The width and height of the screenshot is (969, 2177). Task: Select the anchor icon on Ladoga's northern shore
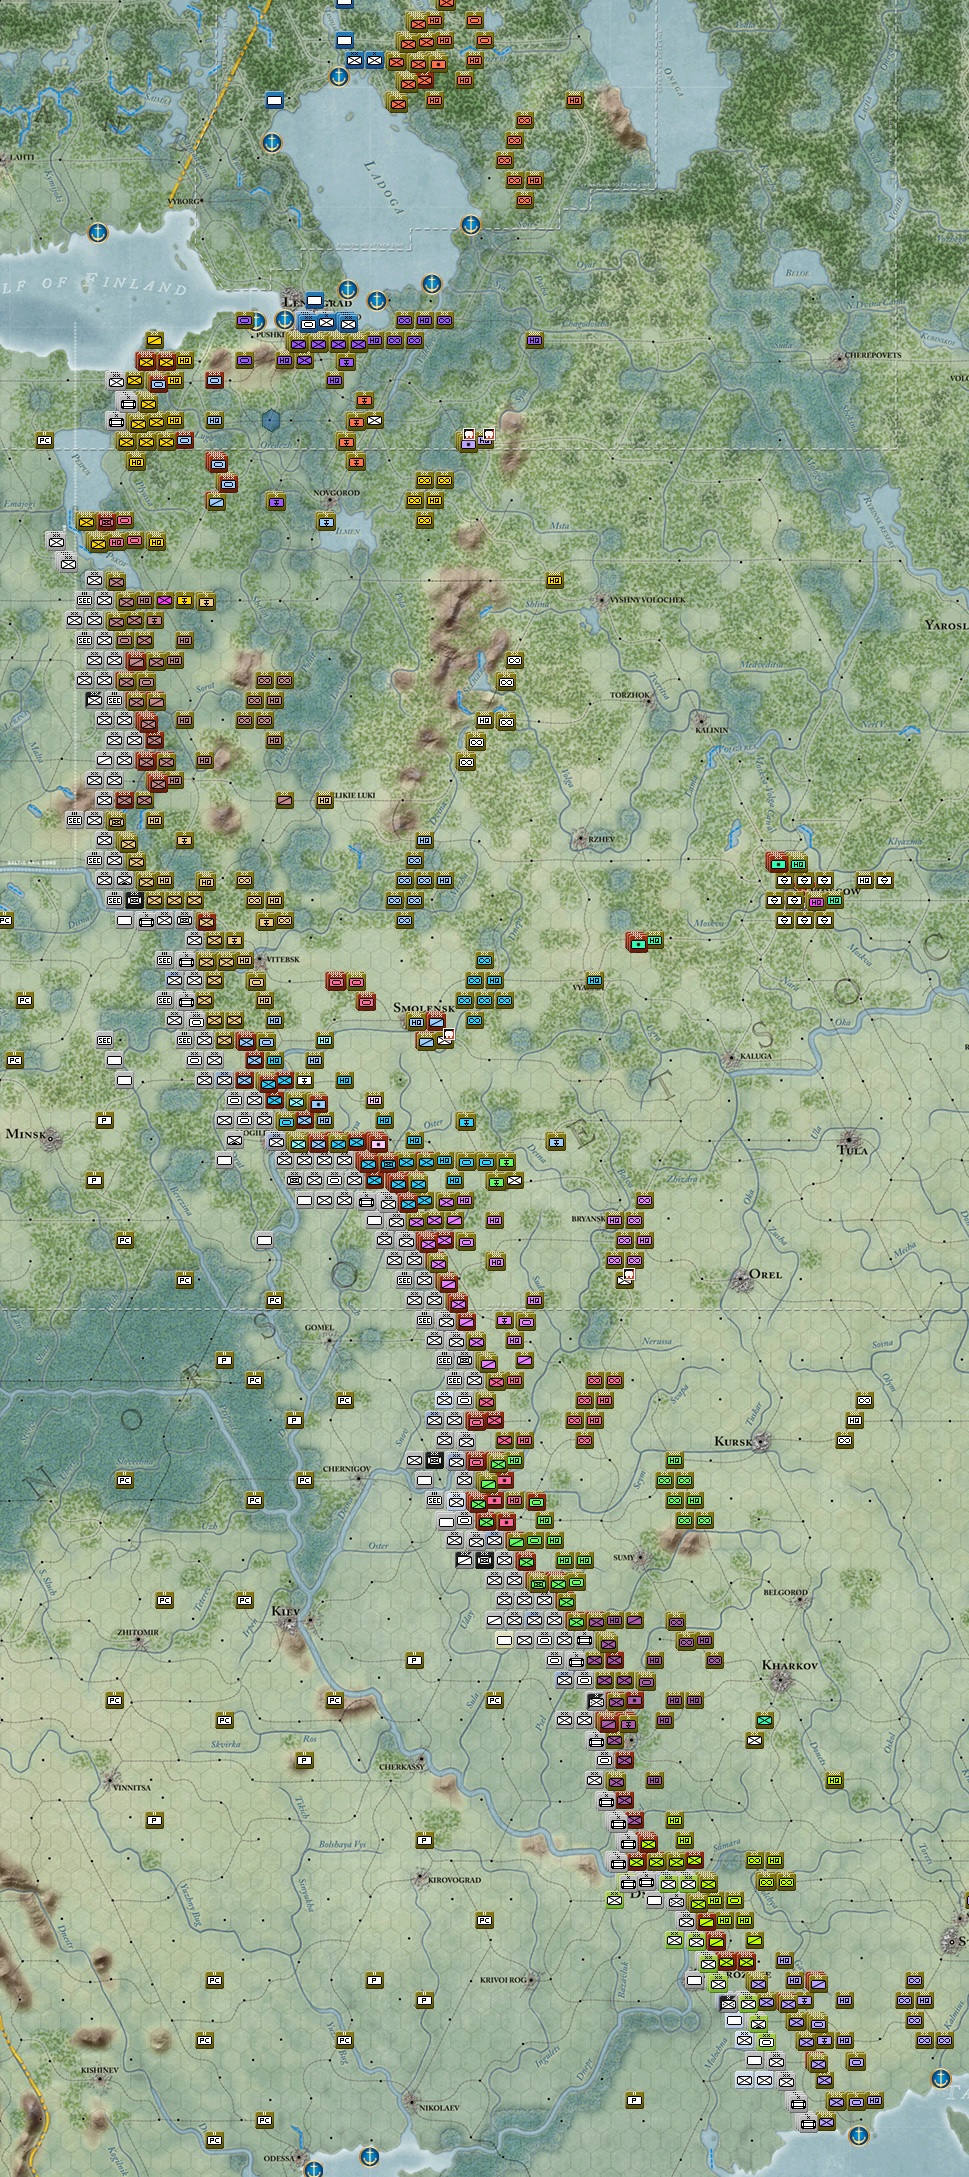338,77
